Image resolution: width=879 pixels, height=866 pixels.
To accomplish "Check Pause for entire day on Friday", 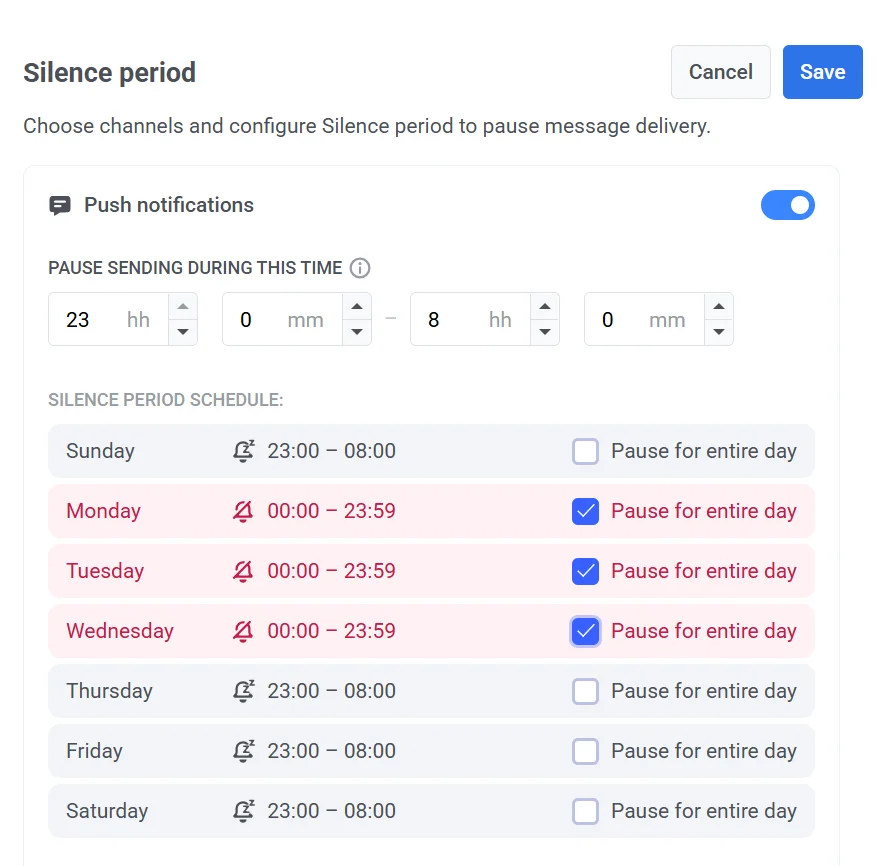I will click(585, 751).
